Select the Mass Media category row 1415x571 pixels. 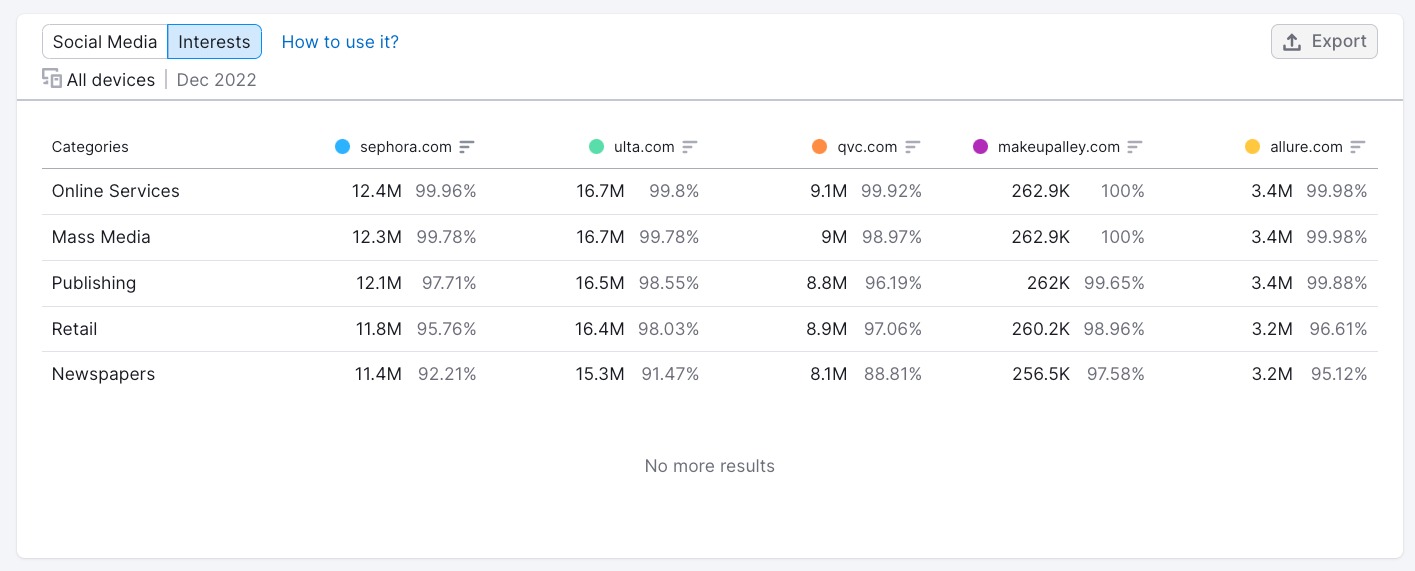(x=710, y=237)
